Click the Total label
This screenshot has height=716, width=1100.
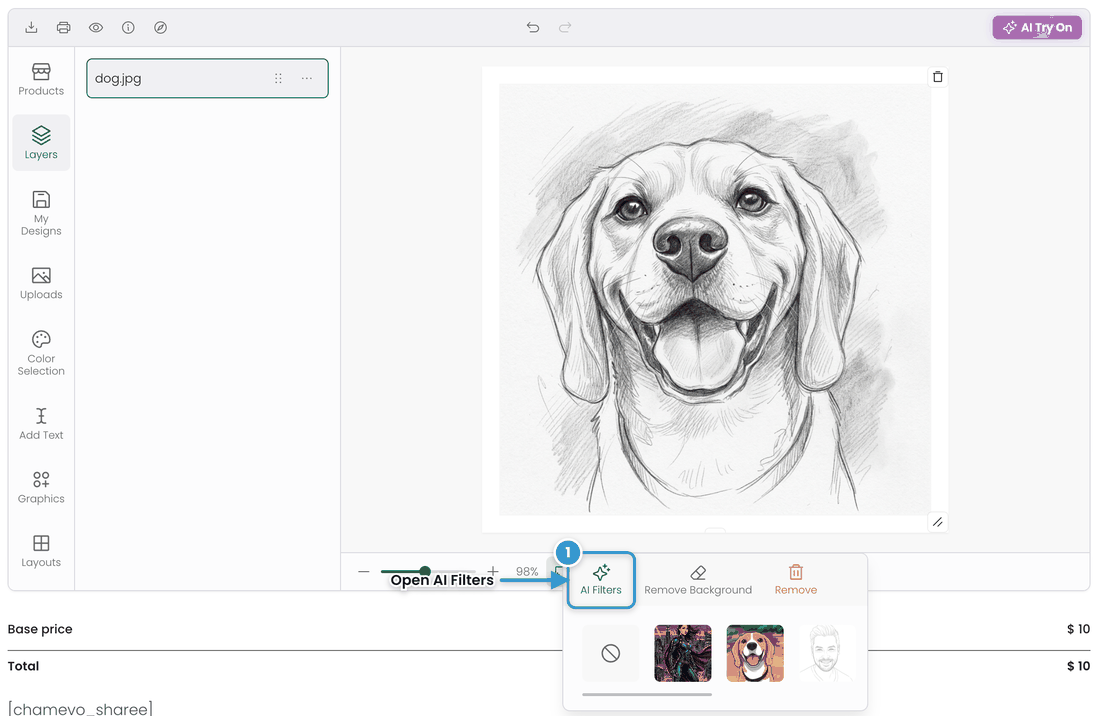(23, 666)
